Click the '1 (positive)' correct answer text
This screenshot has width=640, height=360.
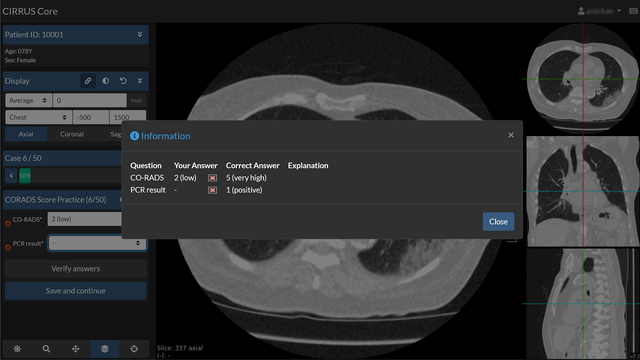[x=244, y=190]
